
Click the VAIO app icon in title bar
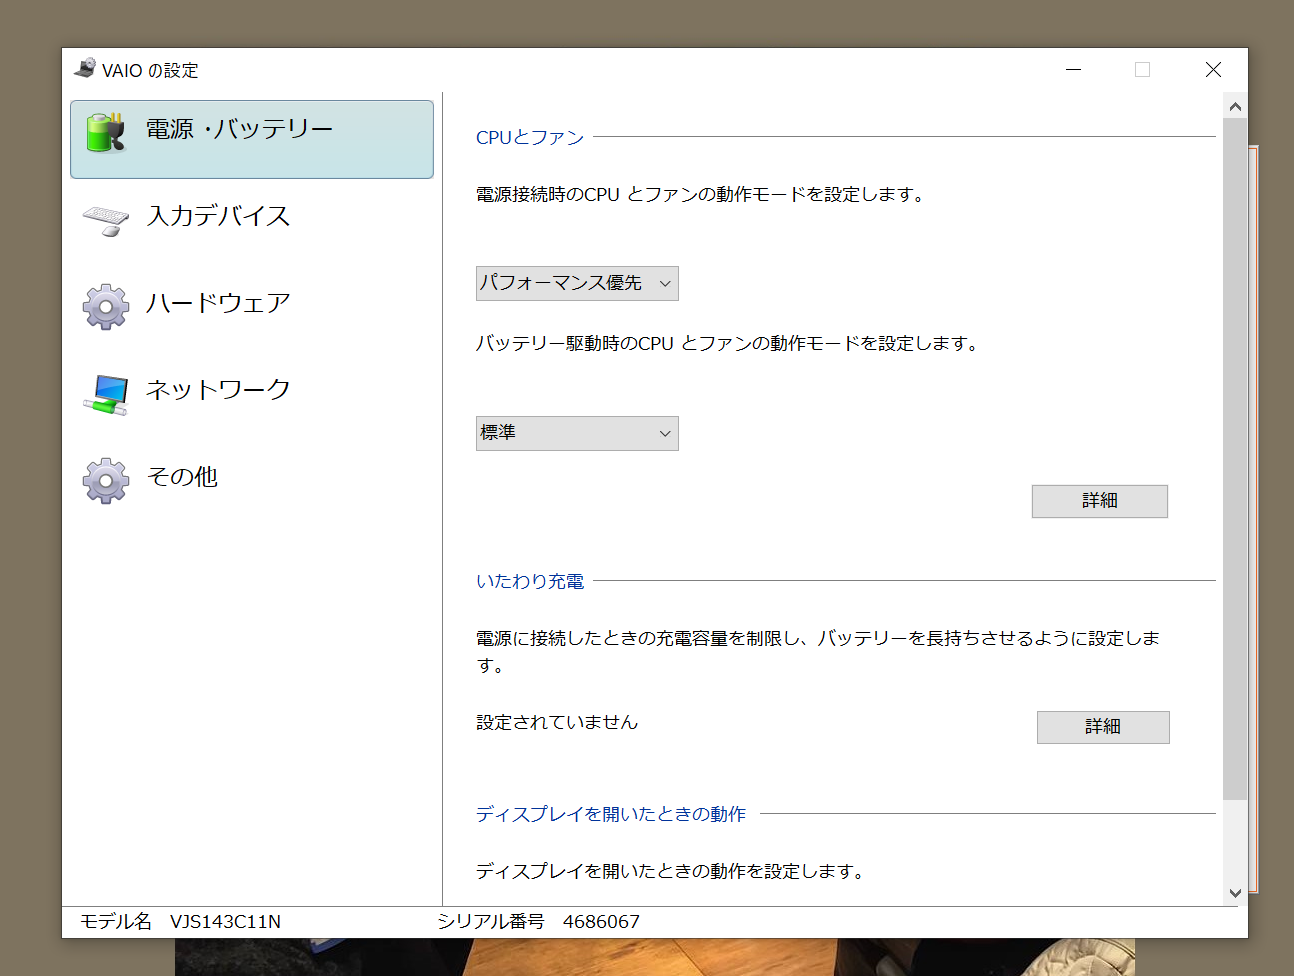click(85, 69)
